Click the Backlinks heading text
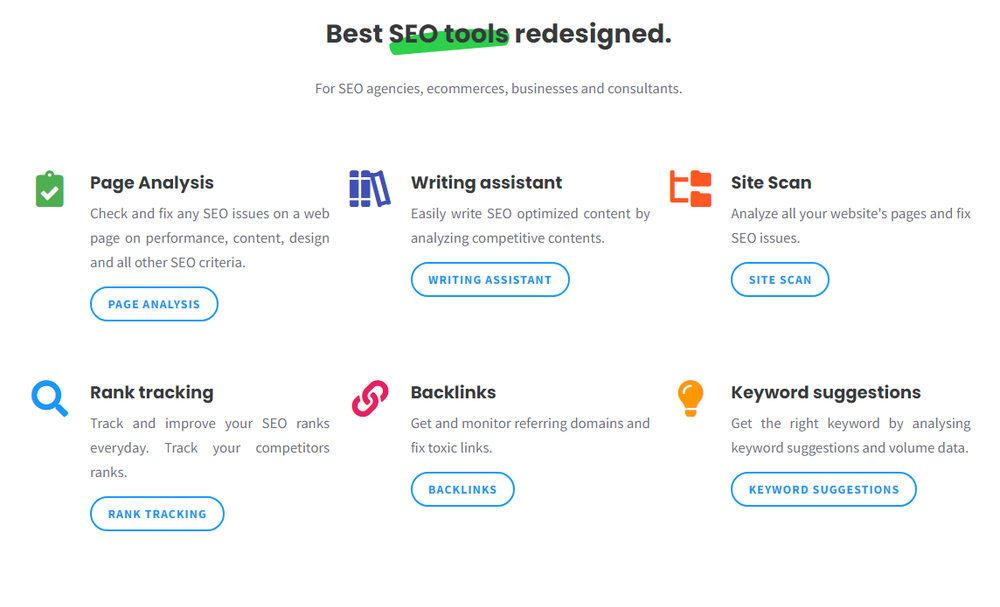The image size is (1000, 607). coord(453,393)
